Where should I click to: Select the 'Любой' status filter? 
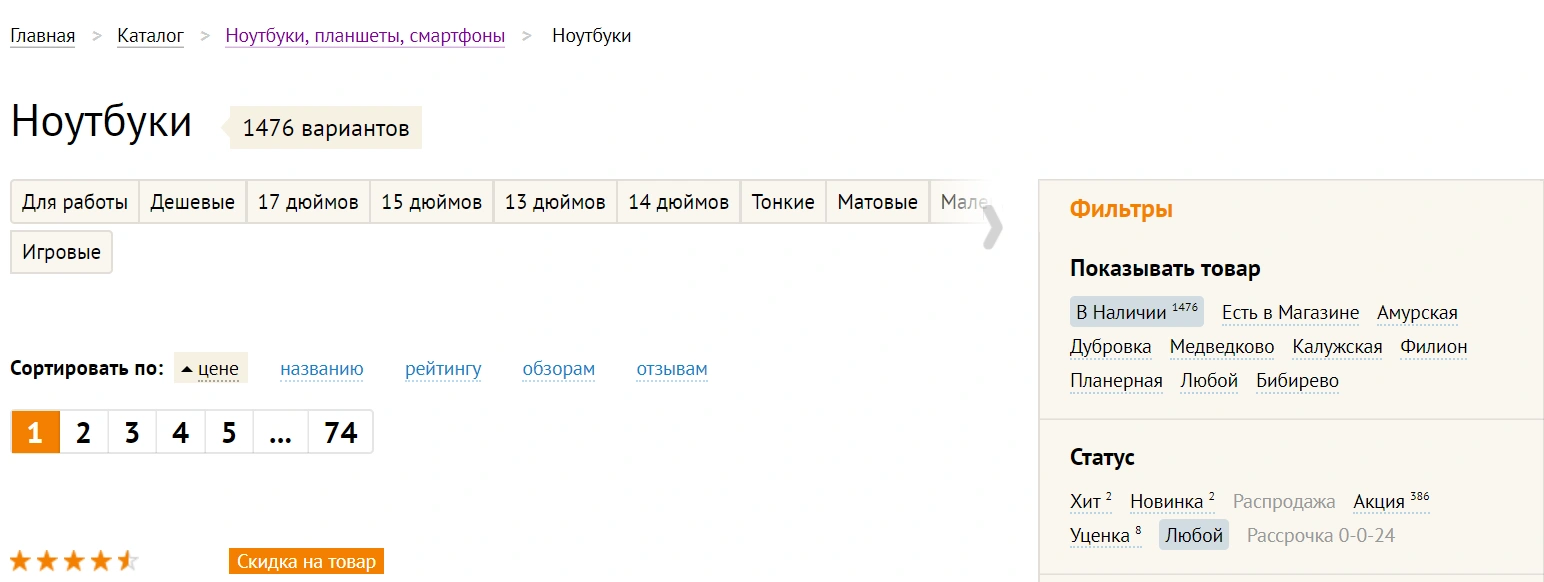[1192, 535]
